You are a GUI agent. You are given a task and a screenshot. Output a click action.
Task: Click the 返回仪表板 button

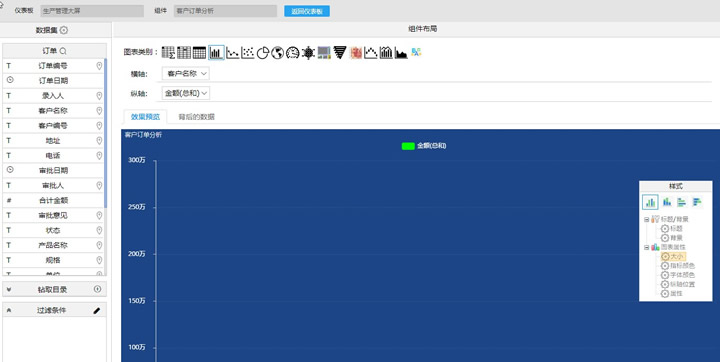[307, 11]
